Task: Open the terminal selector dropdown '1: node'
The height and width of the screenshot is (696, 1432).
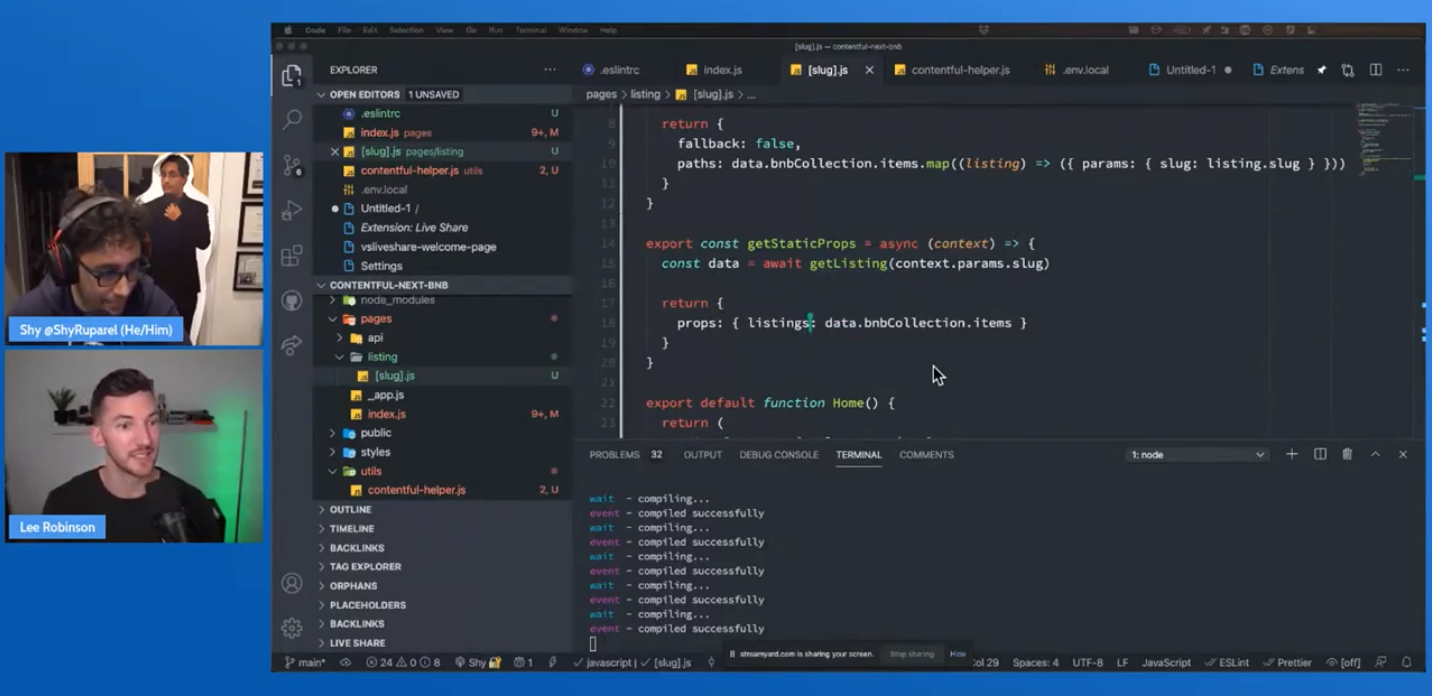Action: (x=1196, y=455)
